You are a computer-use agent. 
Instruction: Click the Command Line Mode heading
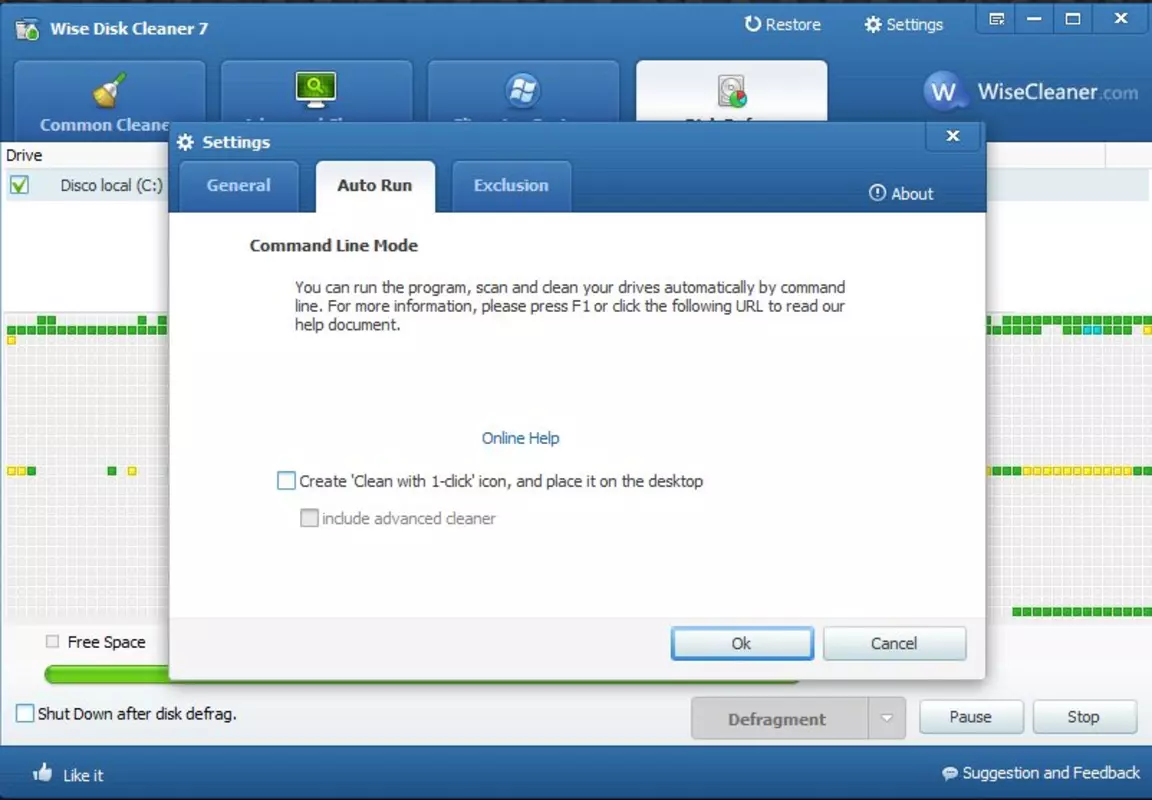point(334,245)
